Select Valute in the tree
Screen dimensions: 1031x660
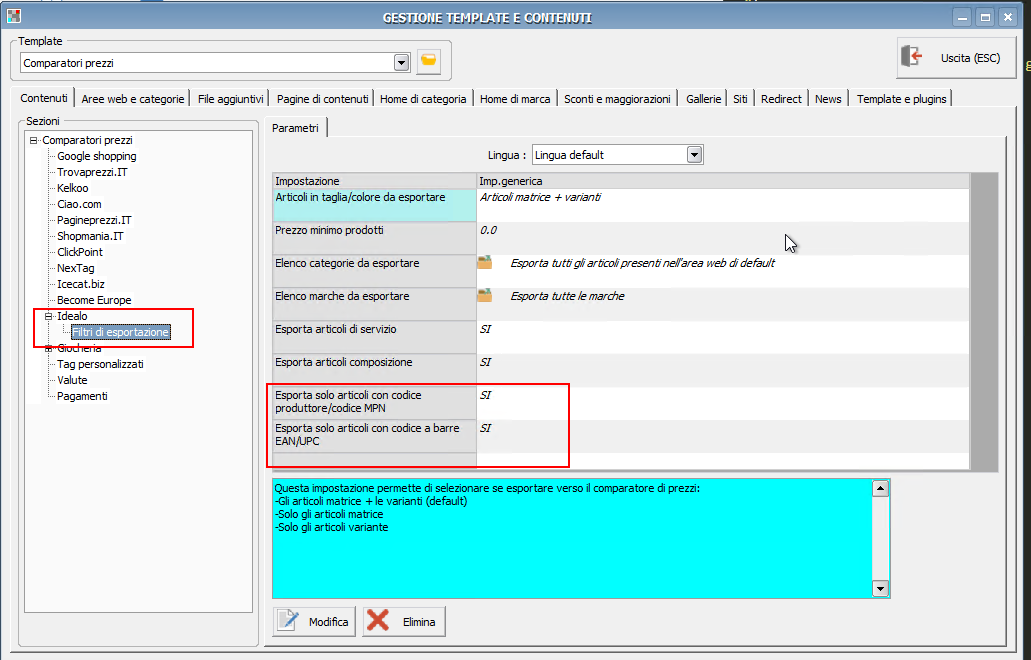point(72,381)
